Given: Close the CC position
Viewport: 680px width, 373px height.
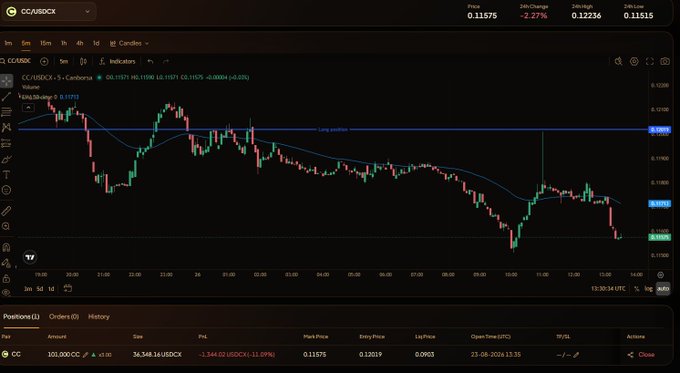Looking at the screenshot, I should coord(646,355).
